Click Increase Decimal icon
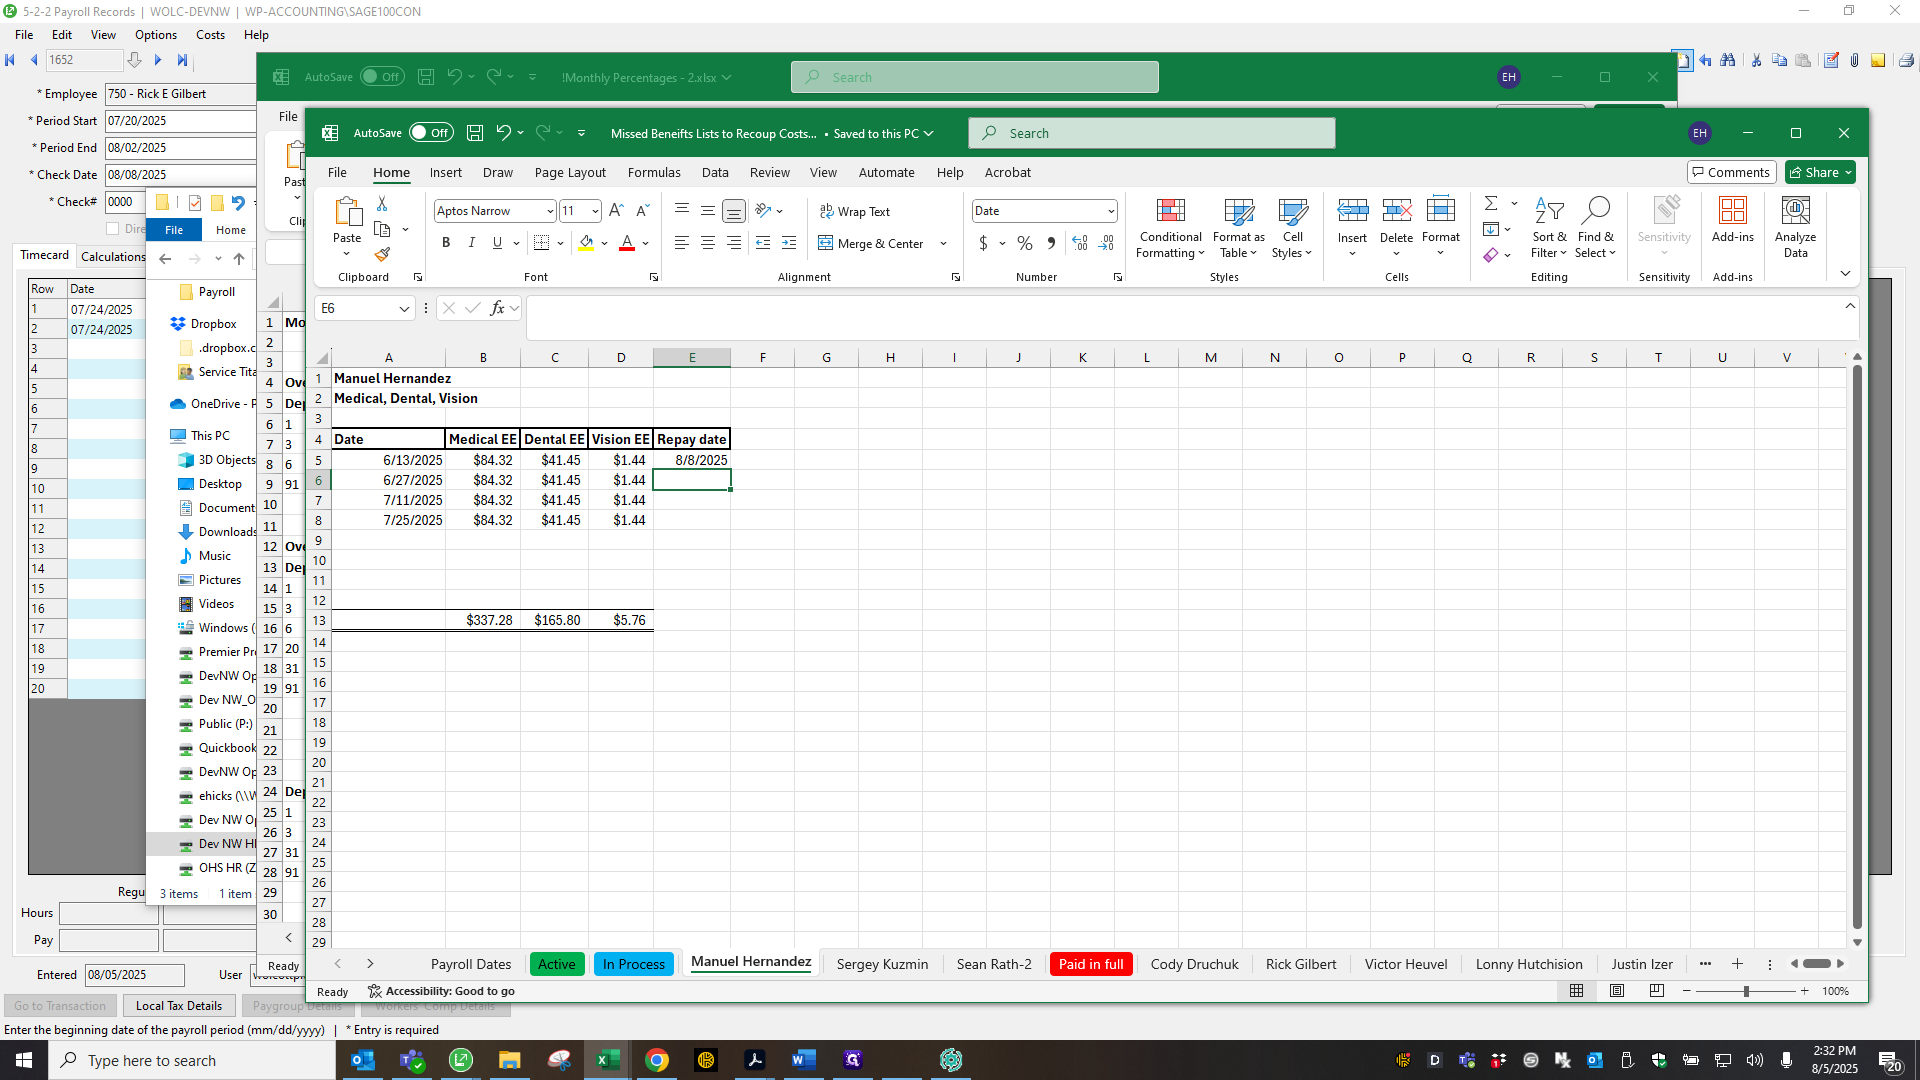The image size is (1920, 1080). pyautogui.click(x=1080, y=243)
